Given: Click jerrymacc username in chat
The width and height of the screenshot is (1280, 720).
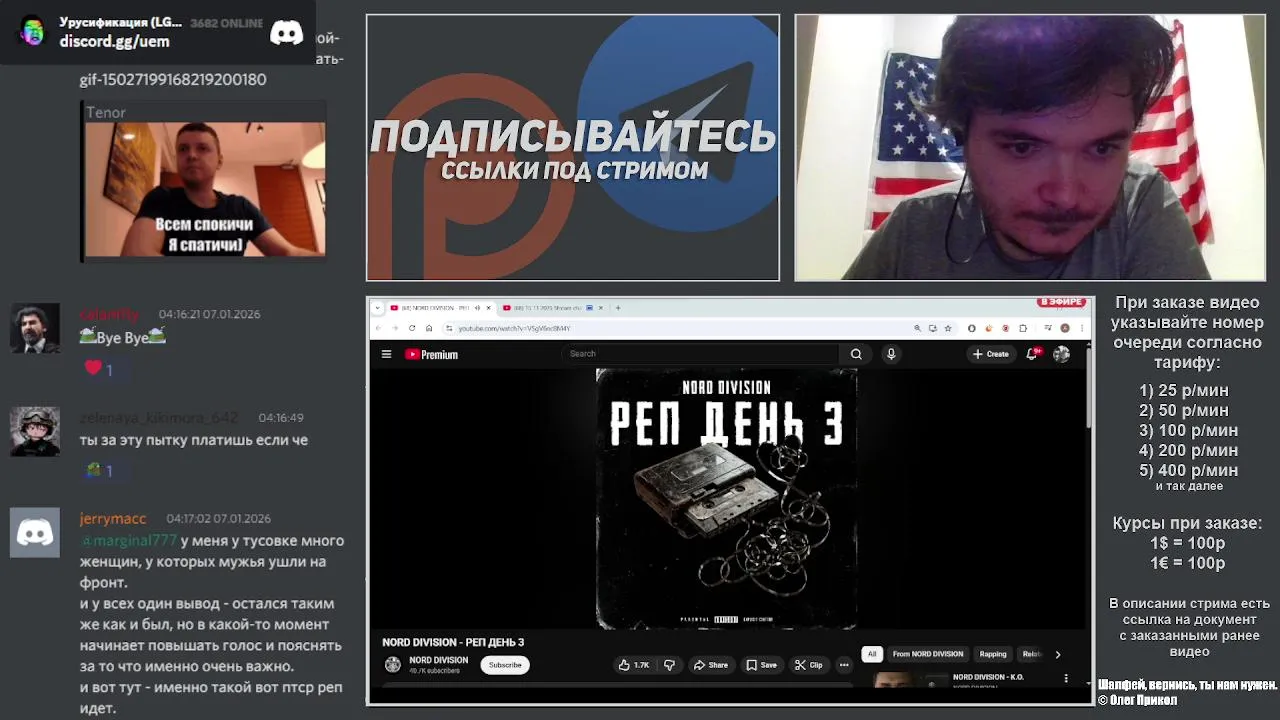Looking at the screenshot, I should (113, 518).
